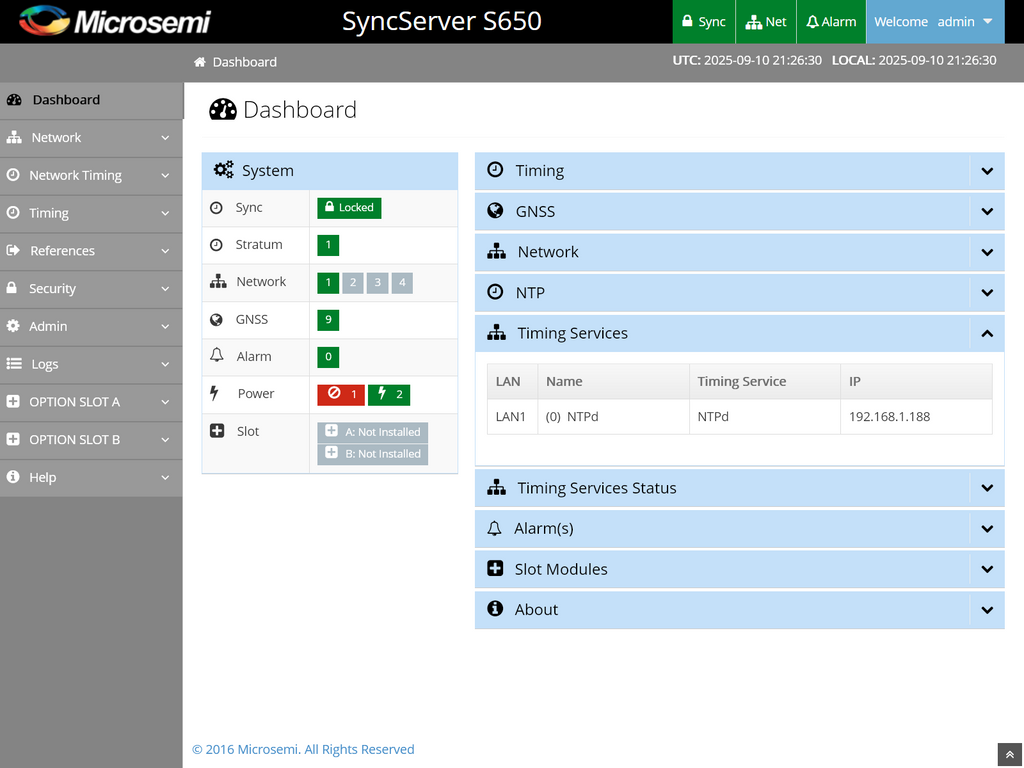Click Network port 4 gray badge

(402, 283)
